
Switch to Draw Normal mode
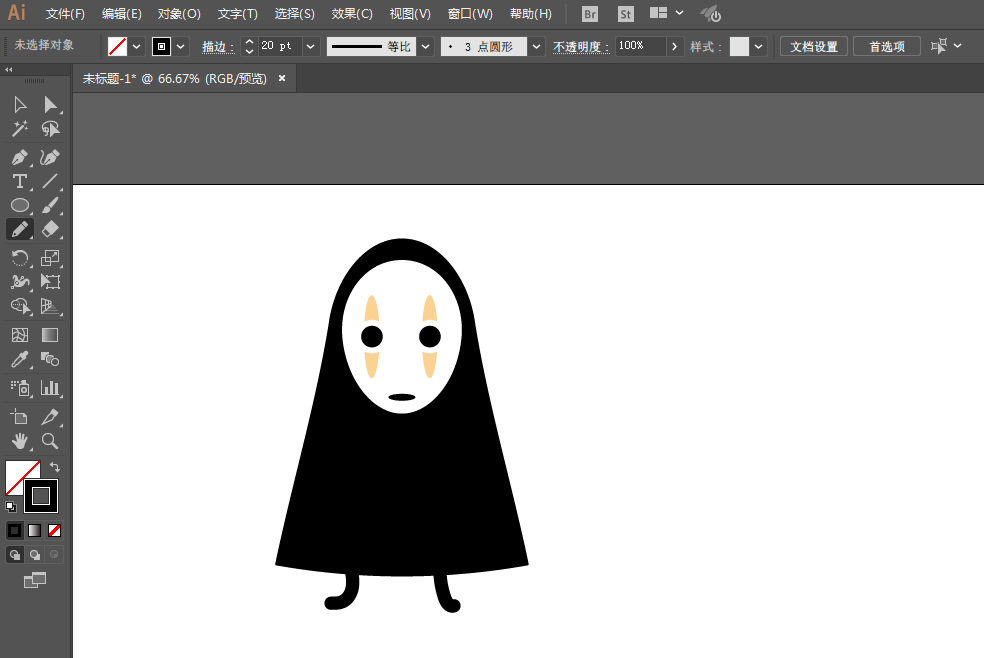[15, 554]
